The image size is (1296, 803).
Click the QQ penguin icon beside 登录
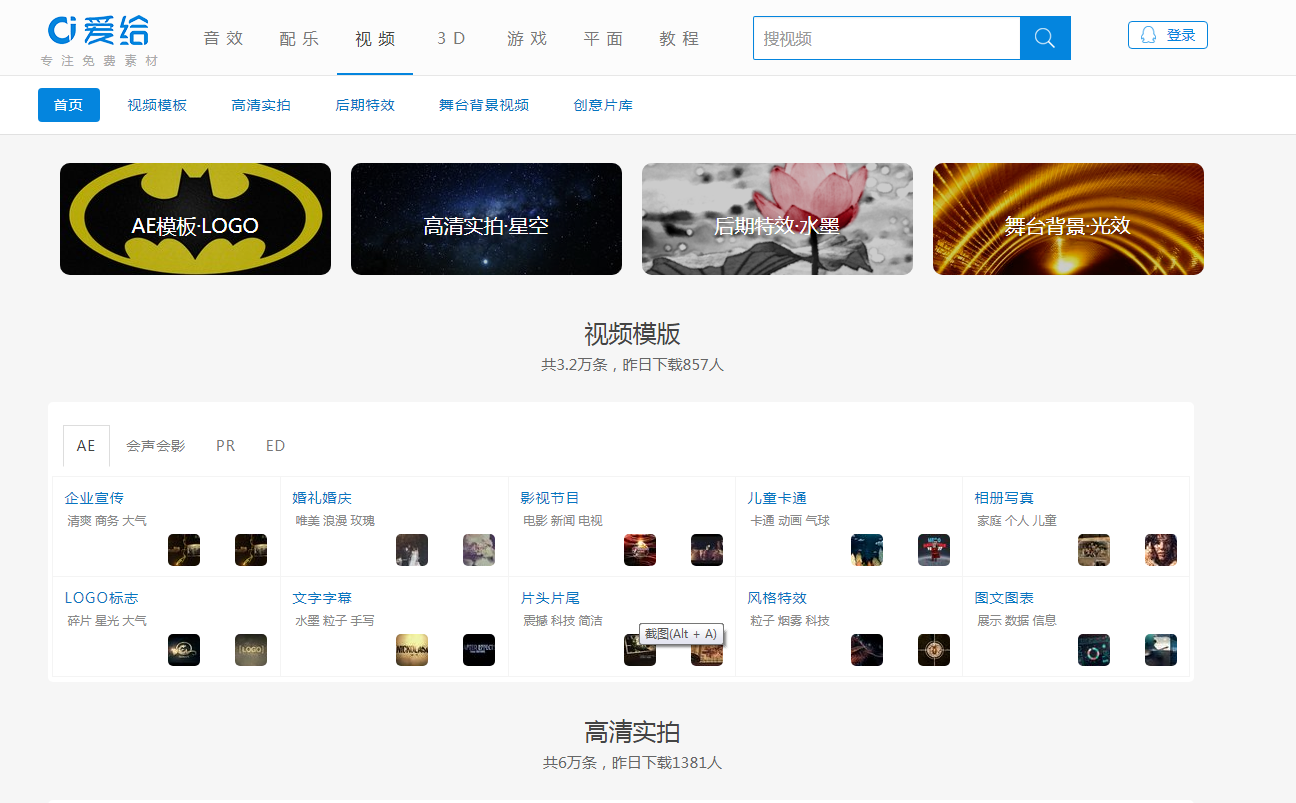tap(1148, 35)
